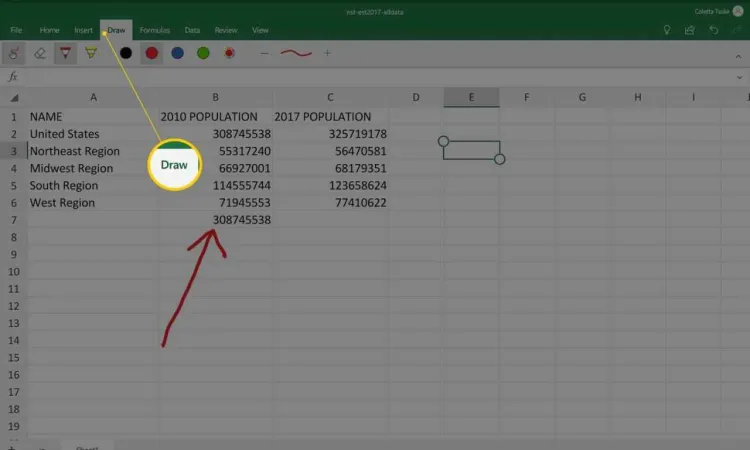Toggle the Draw with Touch tool
The image size is (750, 450).
[13, 53]
